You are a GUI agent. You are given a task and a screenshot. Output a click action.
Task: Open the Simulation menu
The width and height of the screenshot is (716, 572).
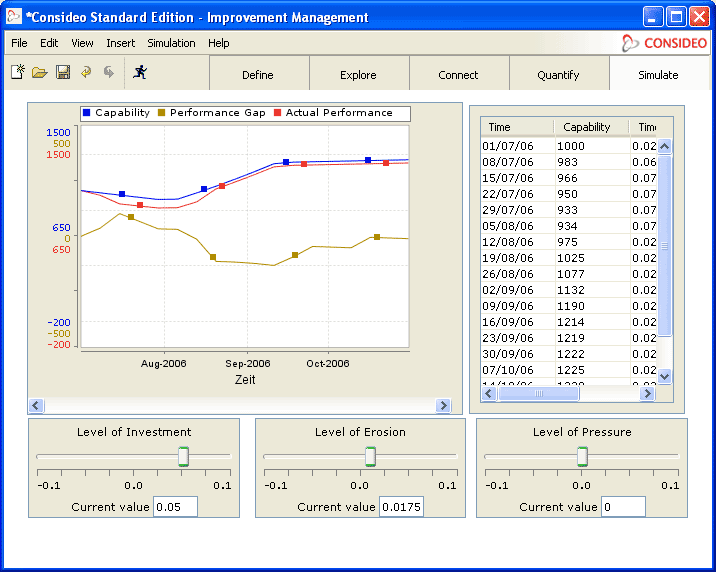coord(171,43)
